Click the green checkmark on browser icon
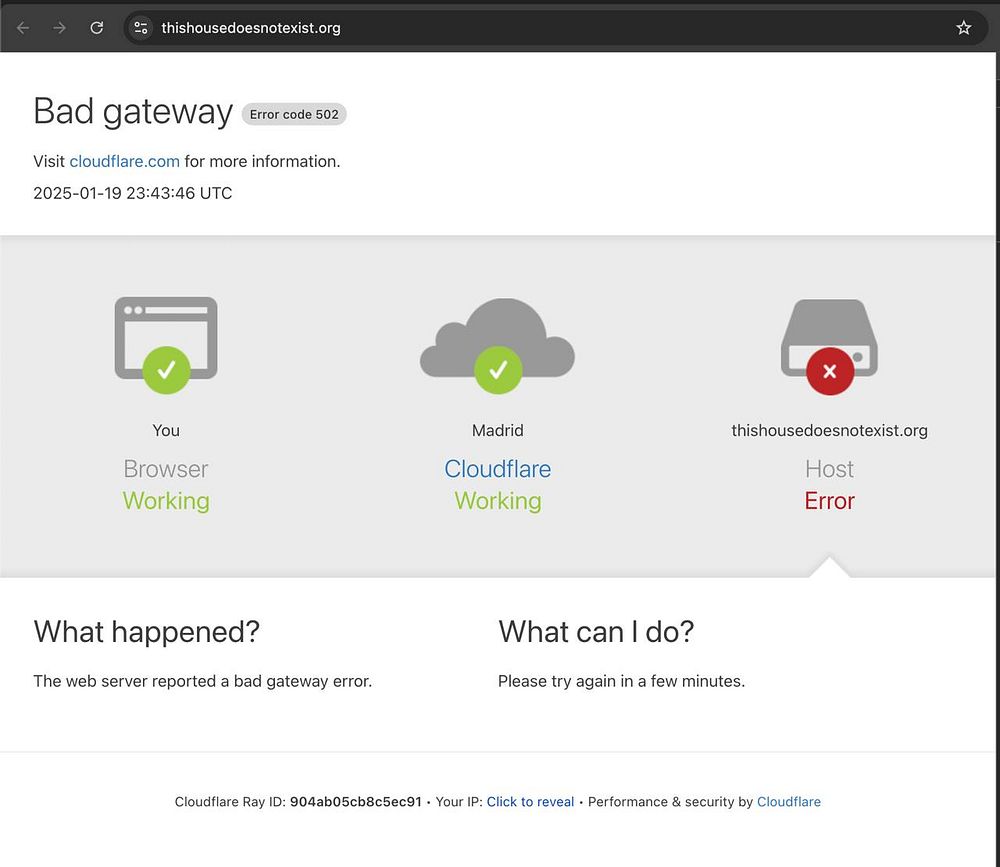The image size is (1000, 867). [x=166, y=370]
